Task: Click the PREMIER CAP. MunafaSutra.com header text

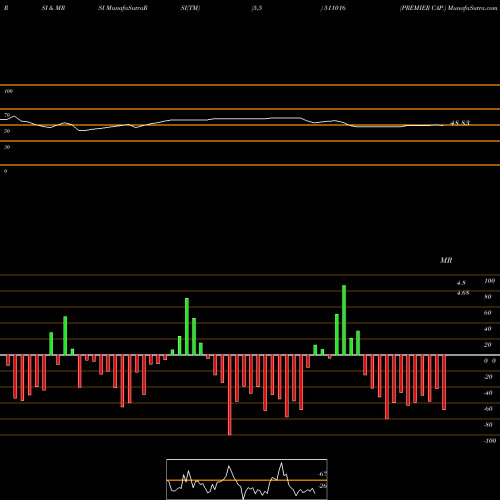Action: tap(449, 8)
